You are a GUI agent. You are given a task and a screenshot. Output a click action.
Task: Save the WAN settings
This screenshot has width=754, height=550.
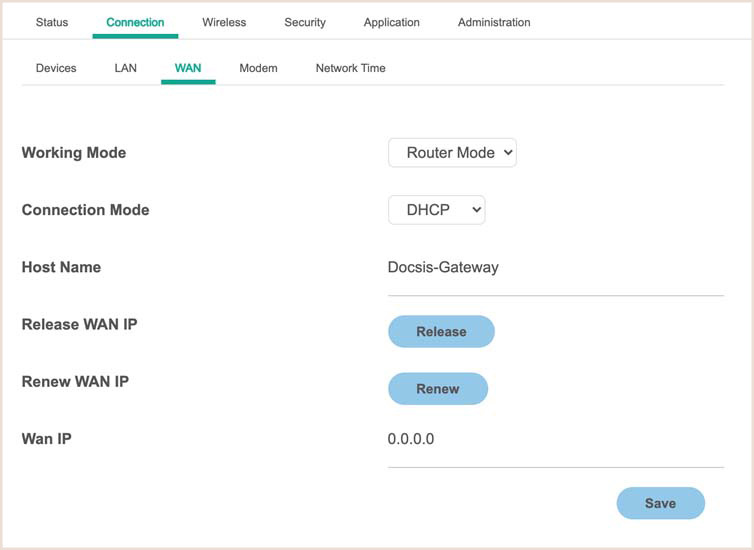click(660, 503)
